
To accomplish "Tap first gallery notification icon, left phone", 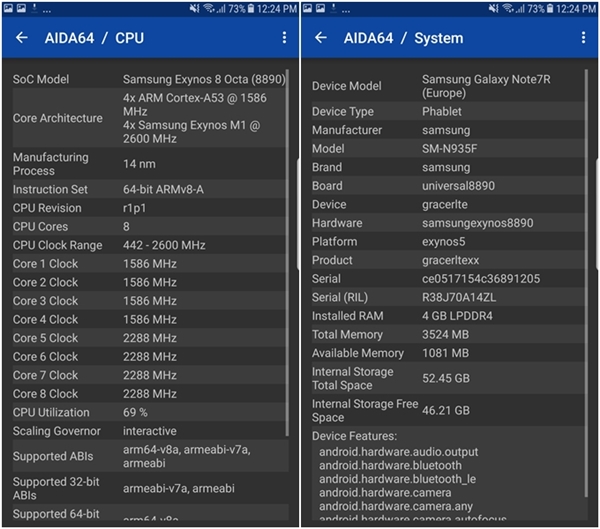I will [8, 8].
